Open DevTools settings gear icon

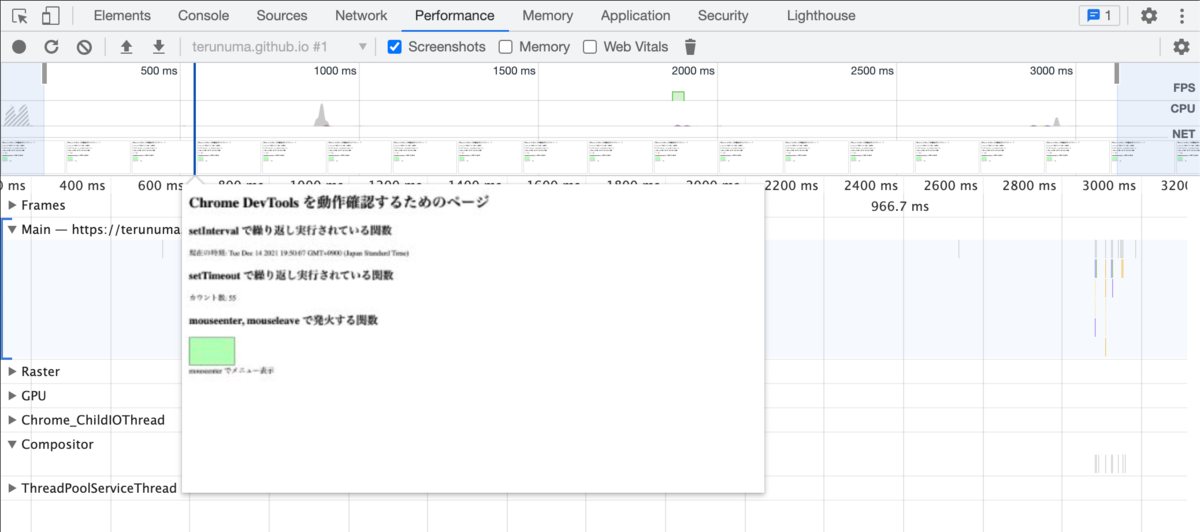coord(1149,16)
